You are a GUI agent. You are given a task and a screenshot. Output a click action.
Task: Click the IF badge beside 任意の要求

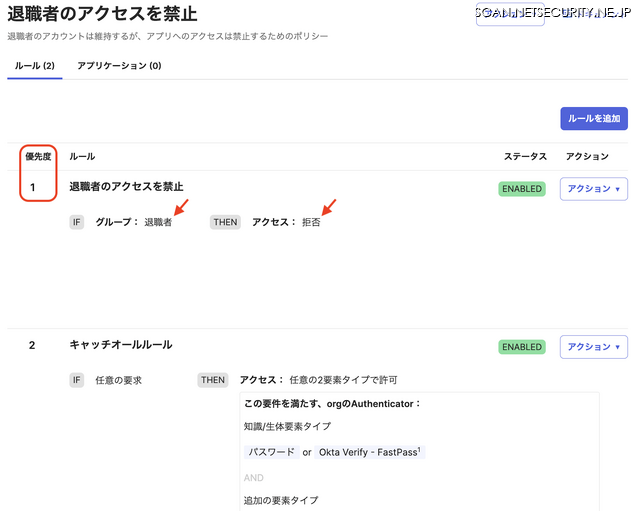(x=77, y=380)
